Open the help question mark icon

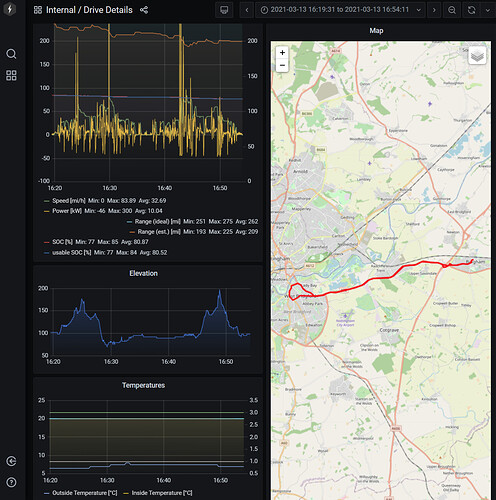coord(11,482)
